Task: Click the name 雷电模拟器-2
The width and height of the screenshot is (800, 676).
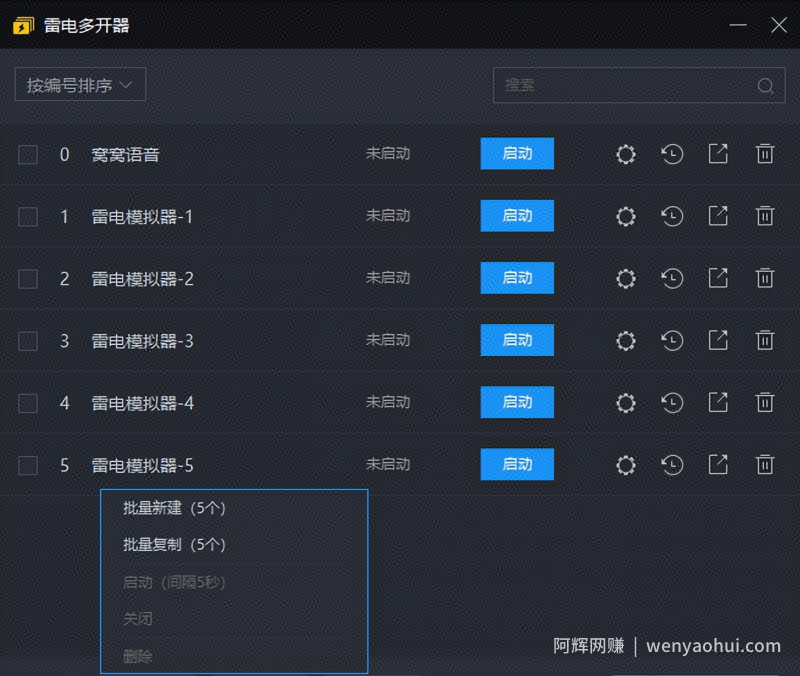Action: tap(142, 279)
